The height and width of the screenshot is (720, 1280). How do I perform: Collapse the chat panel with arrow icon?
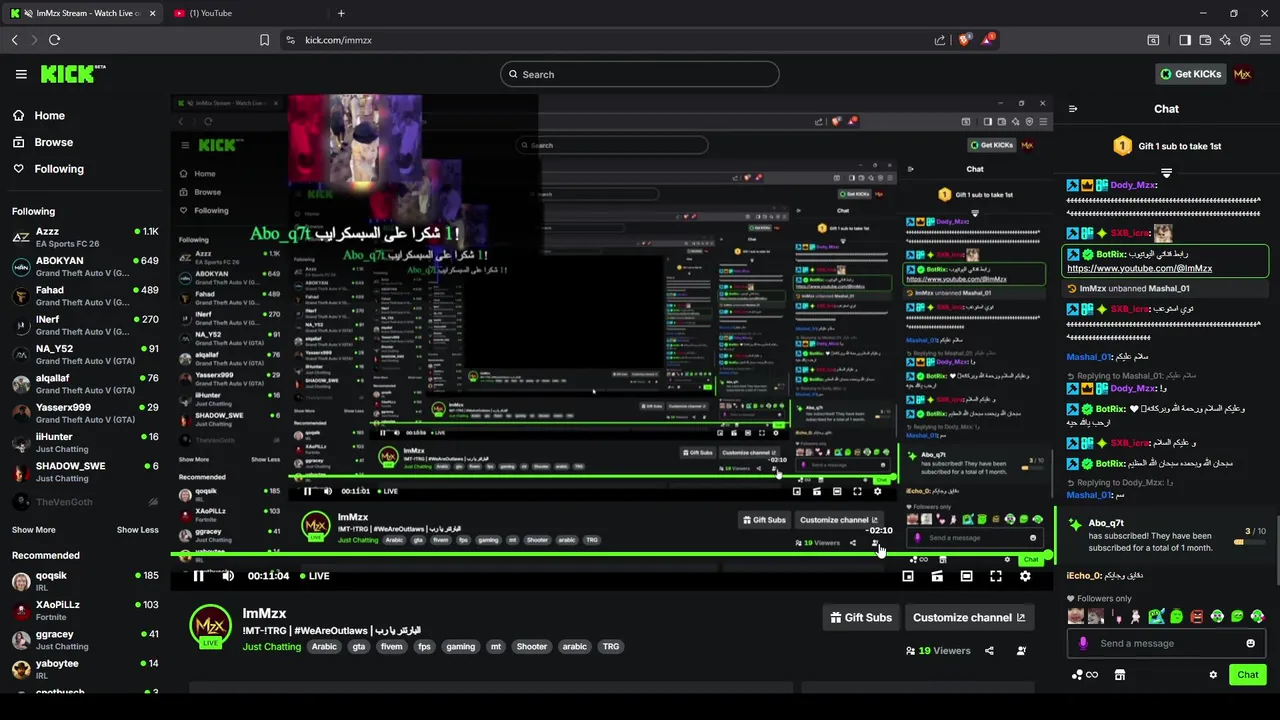tap(1073, 109)
